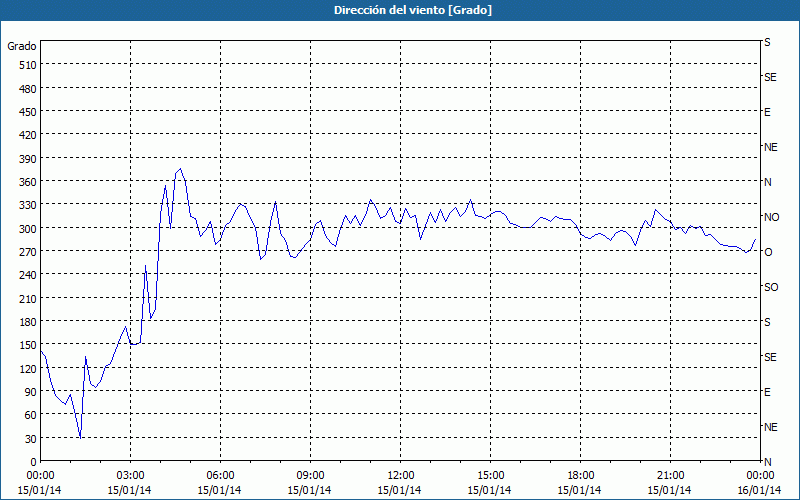Select the 210 value on the y-axis
This screenshot has width=800, height=500.
point(28,298)
